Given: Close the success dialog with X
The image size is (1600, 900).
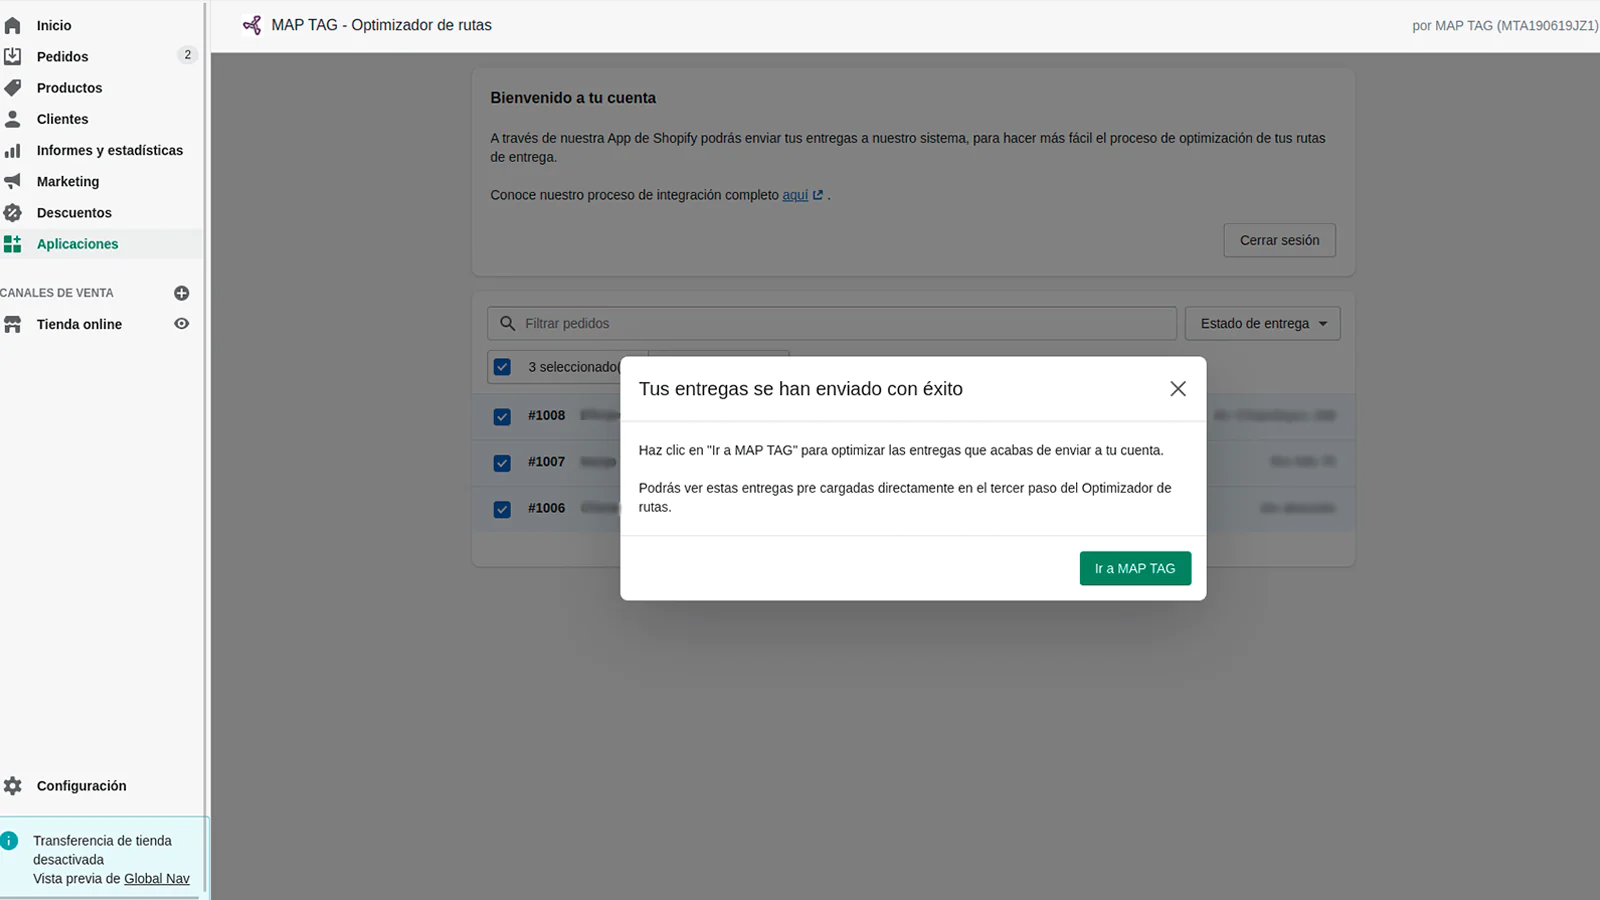Looking at the screenshot, I should (x=1178, y=389).
